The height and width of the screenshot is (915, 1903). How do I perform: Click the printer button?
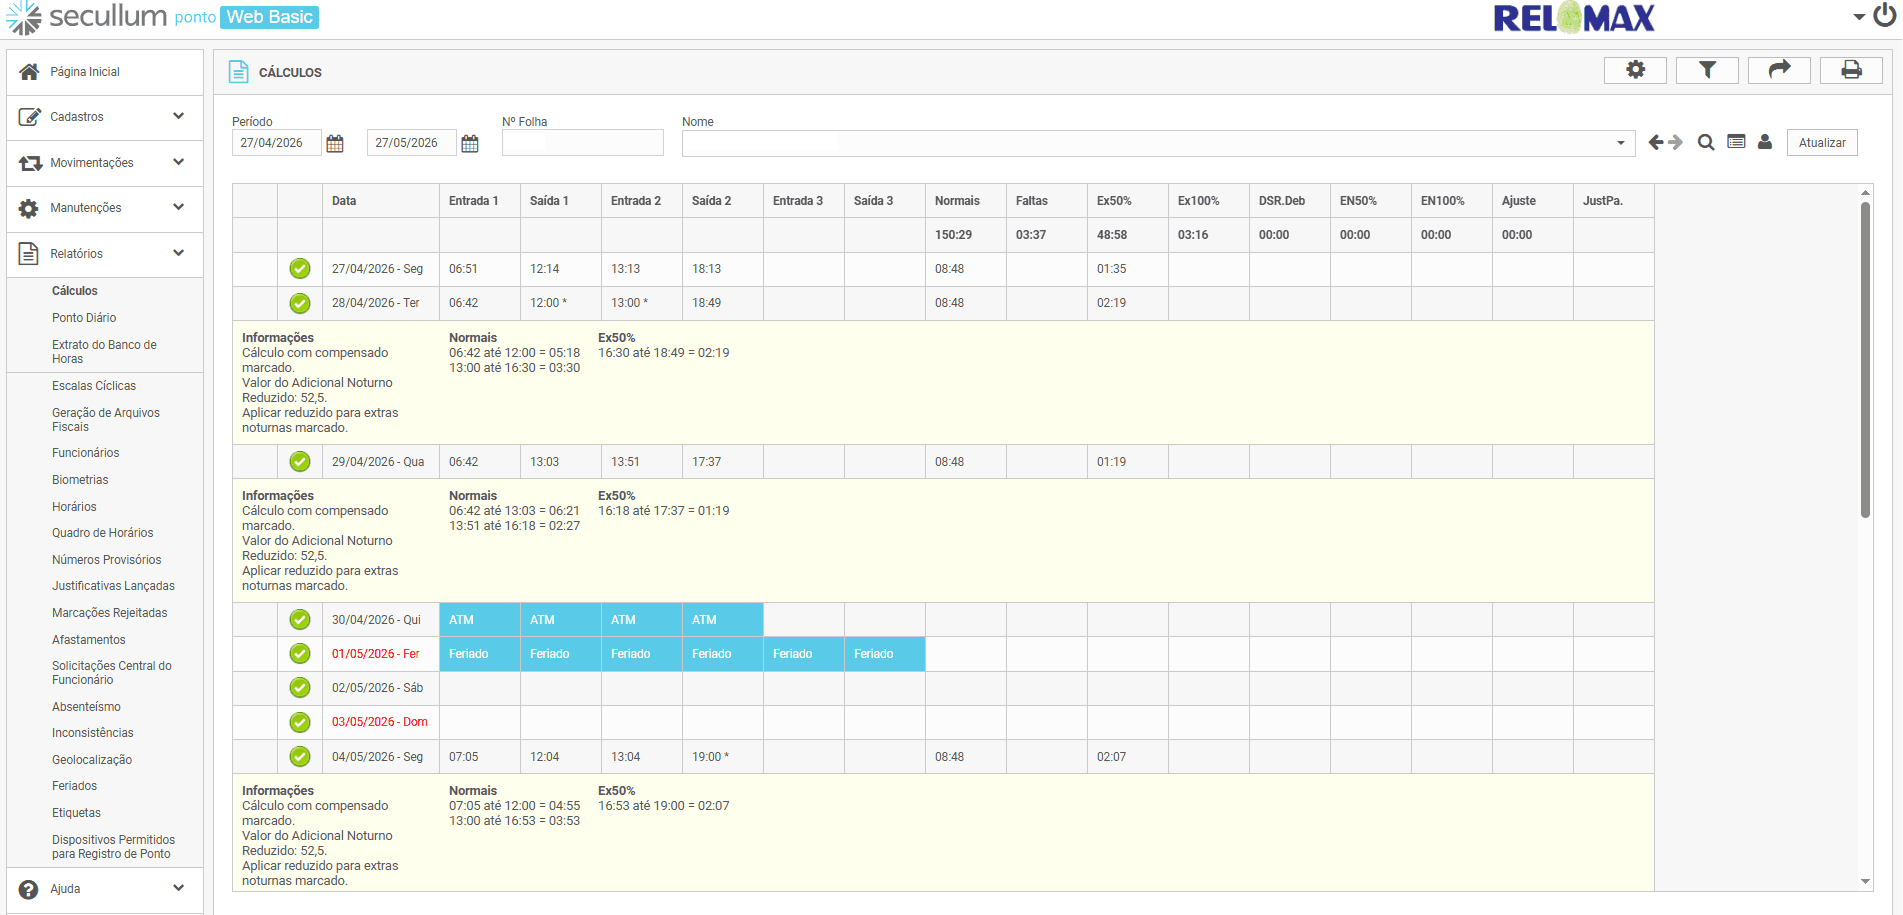point(1851,70)
